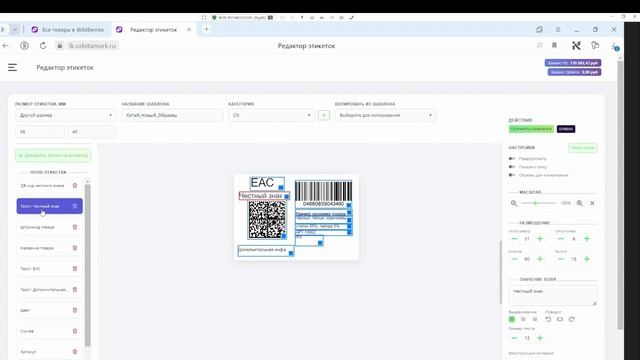Image resolution: width=640 pixels, height=360 pixels.
Task: Open the Категория dropdown
Action: [x=271, y=116]
